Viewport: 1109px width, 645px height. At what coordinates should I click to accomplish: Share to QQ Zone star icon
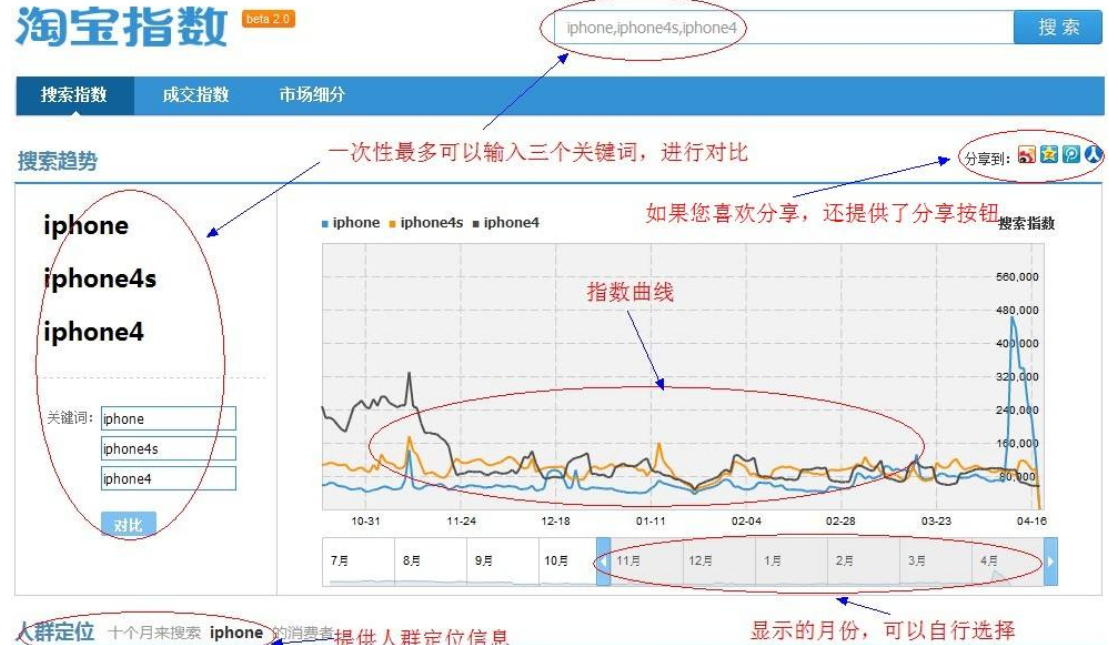pyautogui.click(x=1048, y=155)
